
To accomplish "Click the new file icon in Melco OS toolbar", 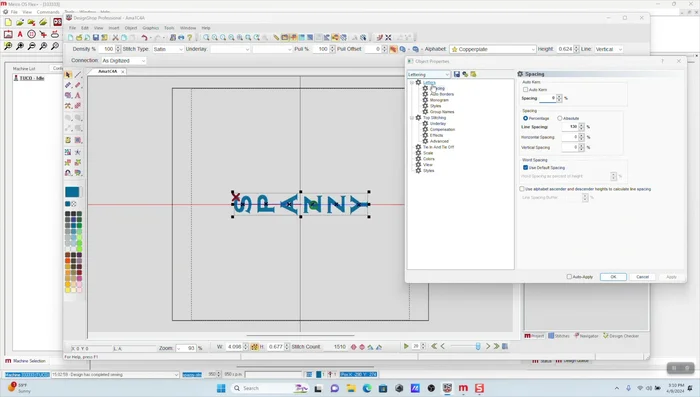I will [x=8, y=22].
